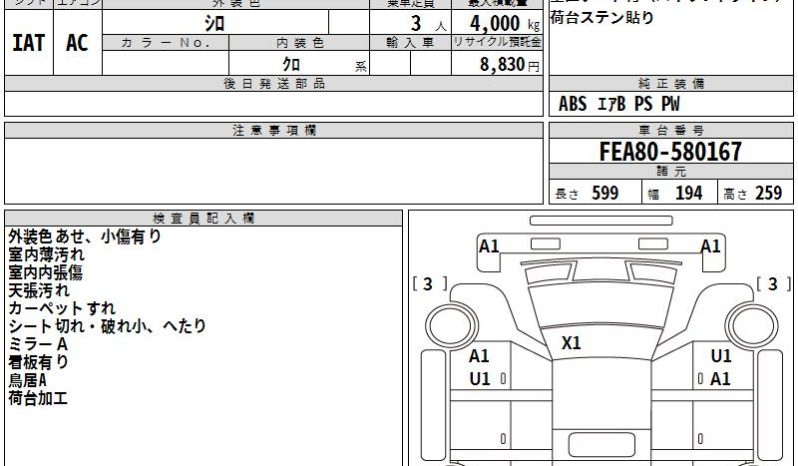Image resolution: width=798 pixels, height=466 pixels.
Task: Click the PW equipment entry
Action: pyautogui.click(x=670, y=104)
